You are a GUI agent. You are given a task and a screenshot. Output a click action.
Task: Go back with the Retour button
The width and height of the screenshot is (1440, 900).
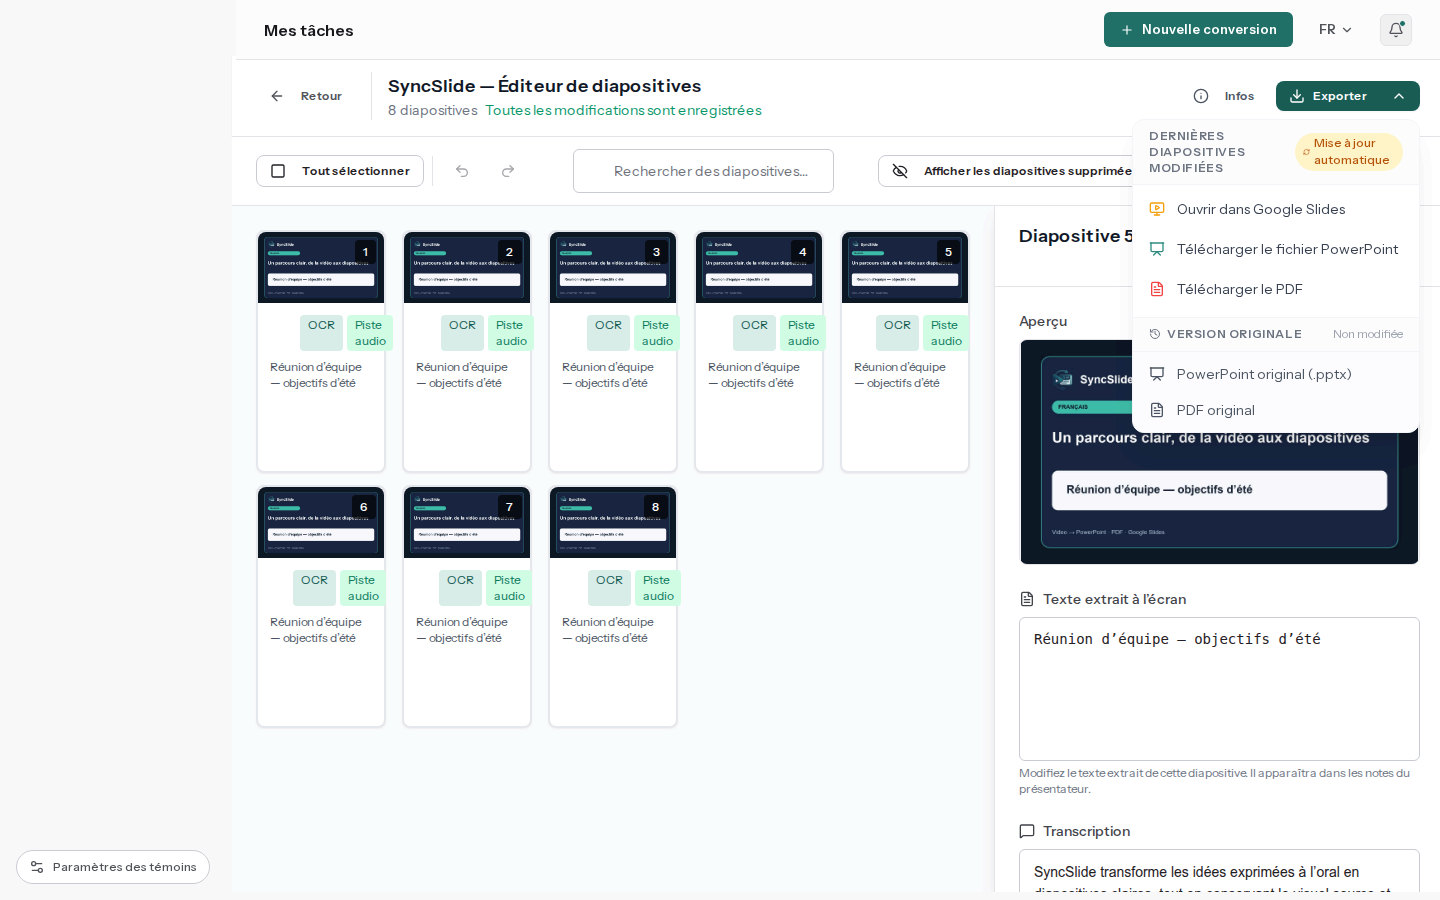pos(306,96)
